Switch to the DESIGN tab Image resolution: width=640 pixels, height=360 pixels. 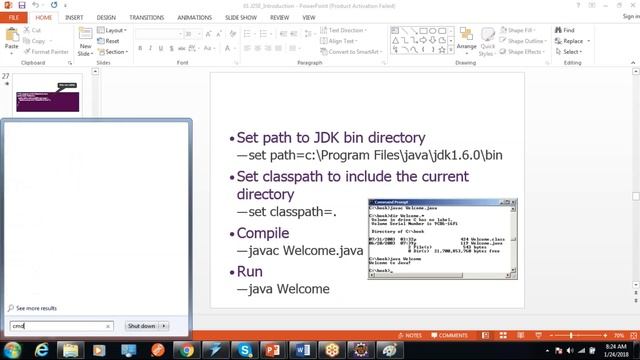click(106, 18)
